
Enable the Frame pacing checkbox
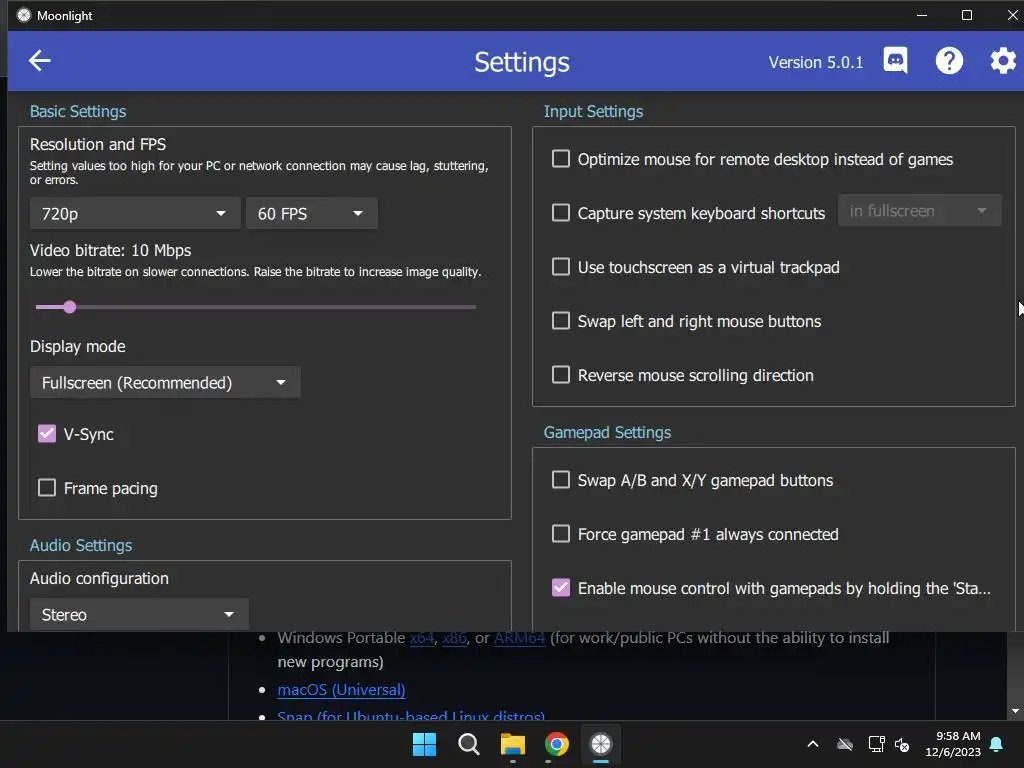[x=47, y=488]
